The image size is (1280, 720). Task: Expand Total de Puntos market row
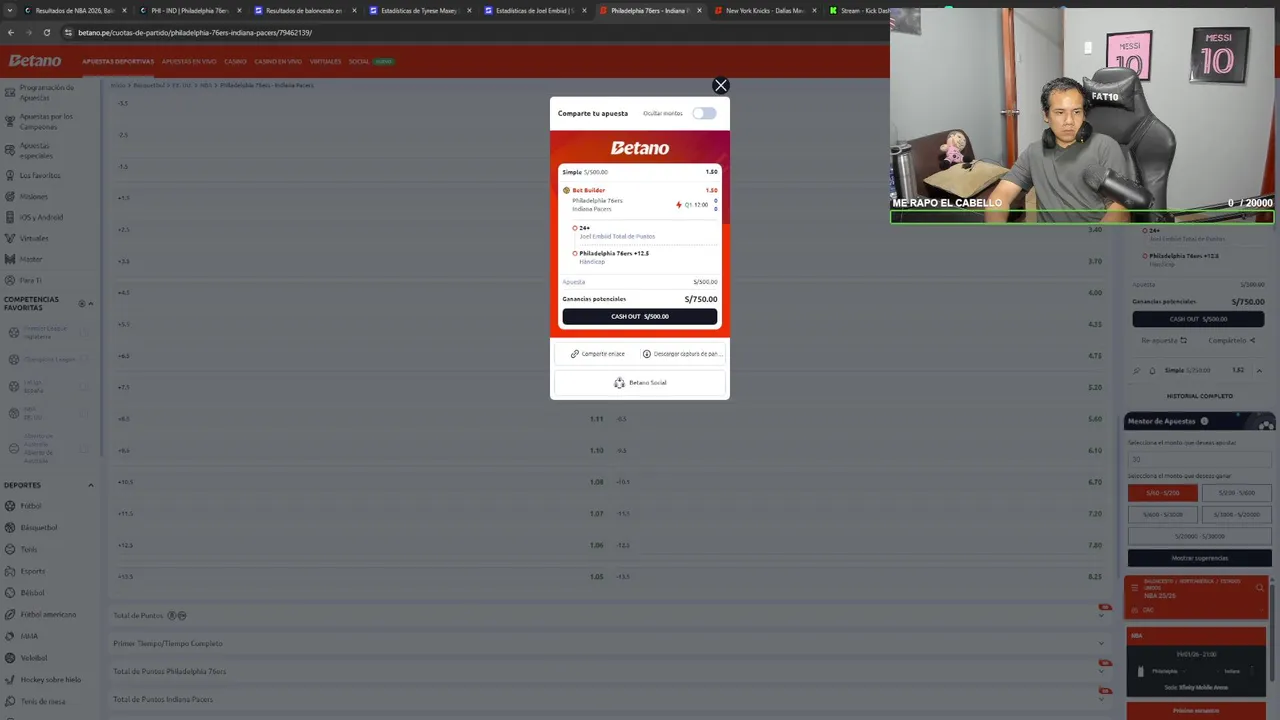coord(610,615)
